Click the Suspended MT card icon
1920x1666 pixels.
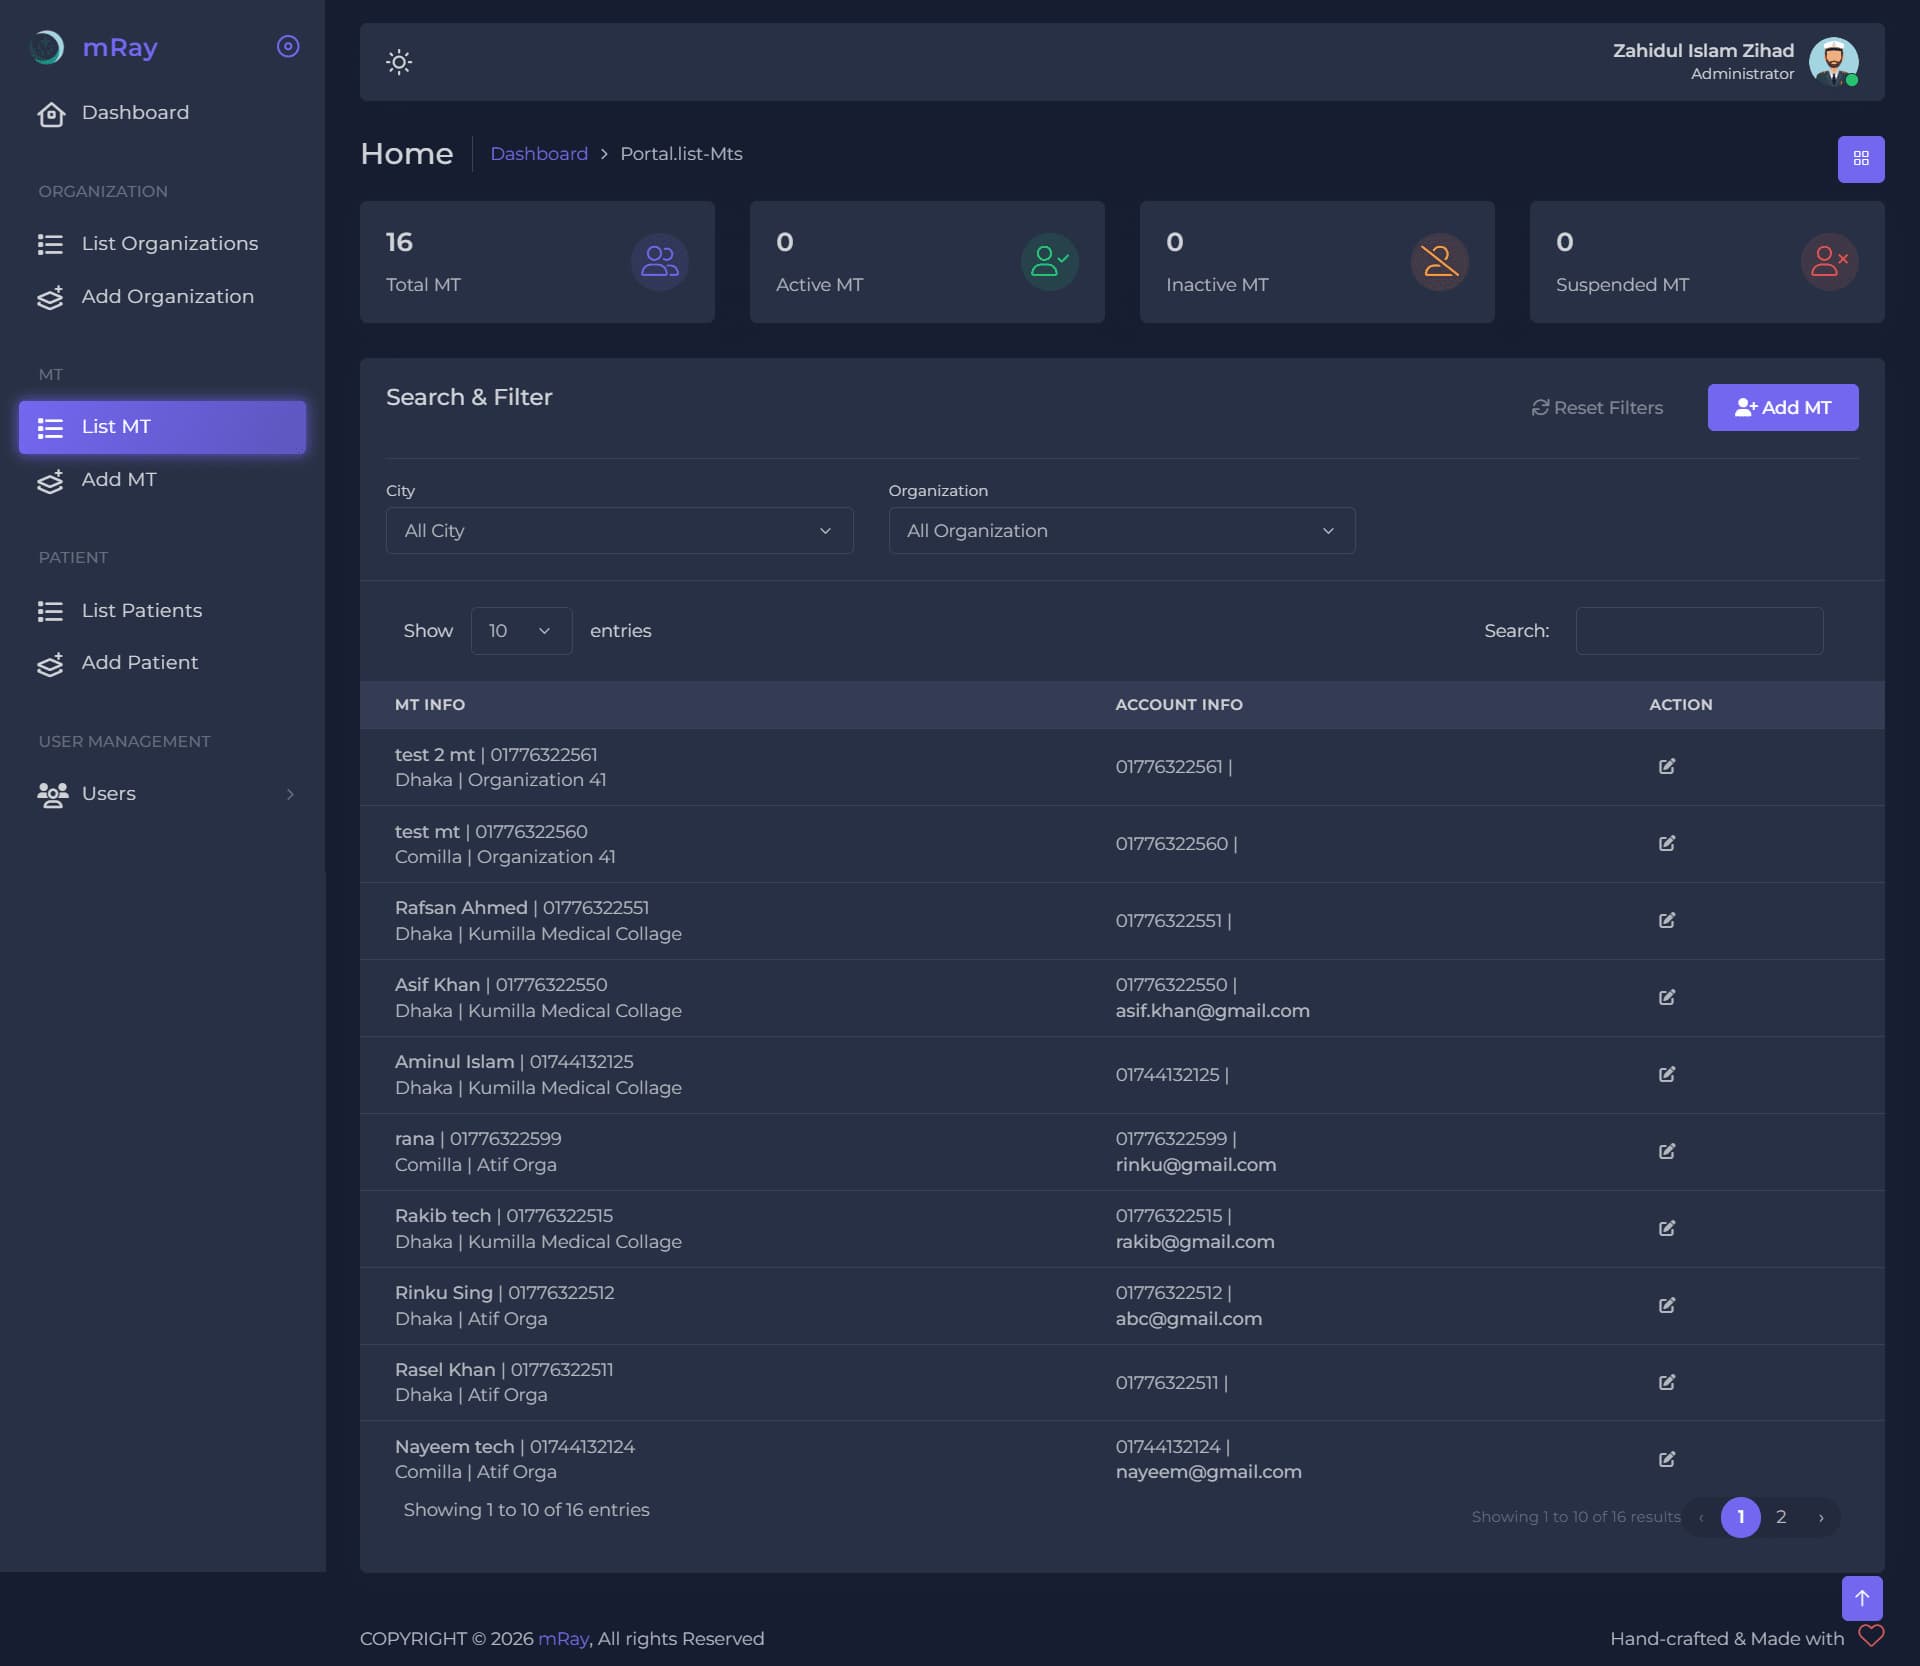(1829, 262)
